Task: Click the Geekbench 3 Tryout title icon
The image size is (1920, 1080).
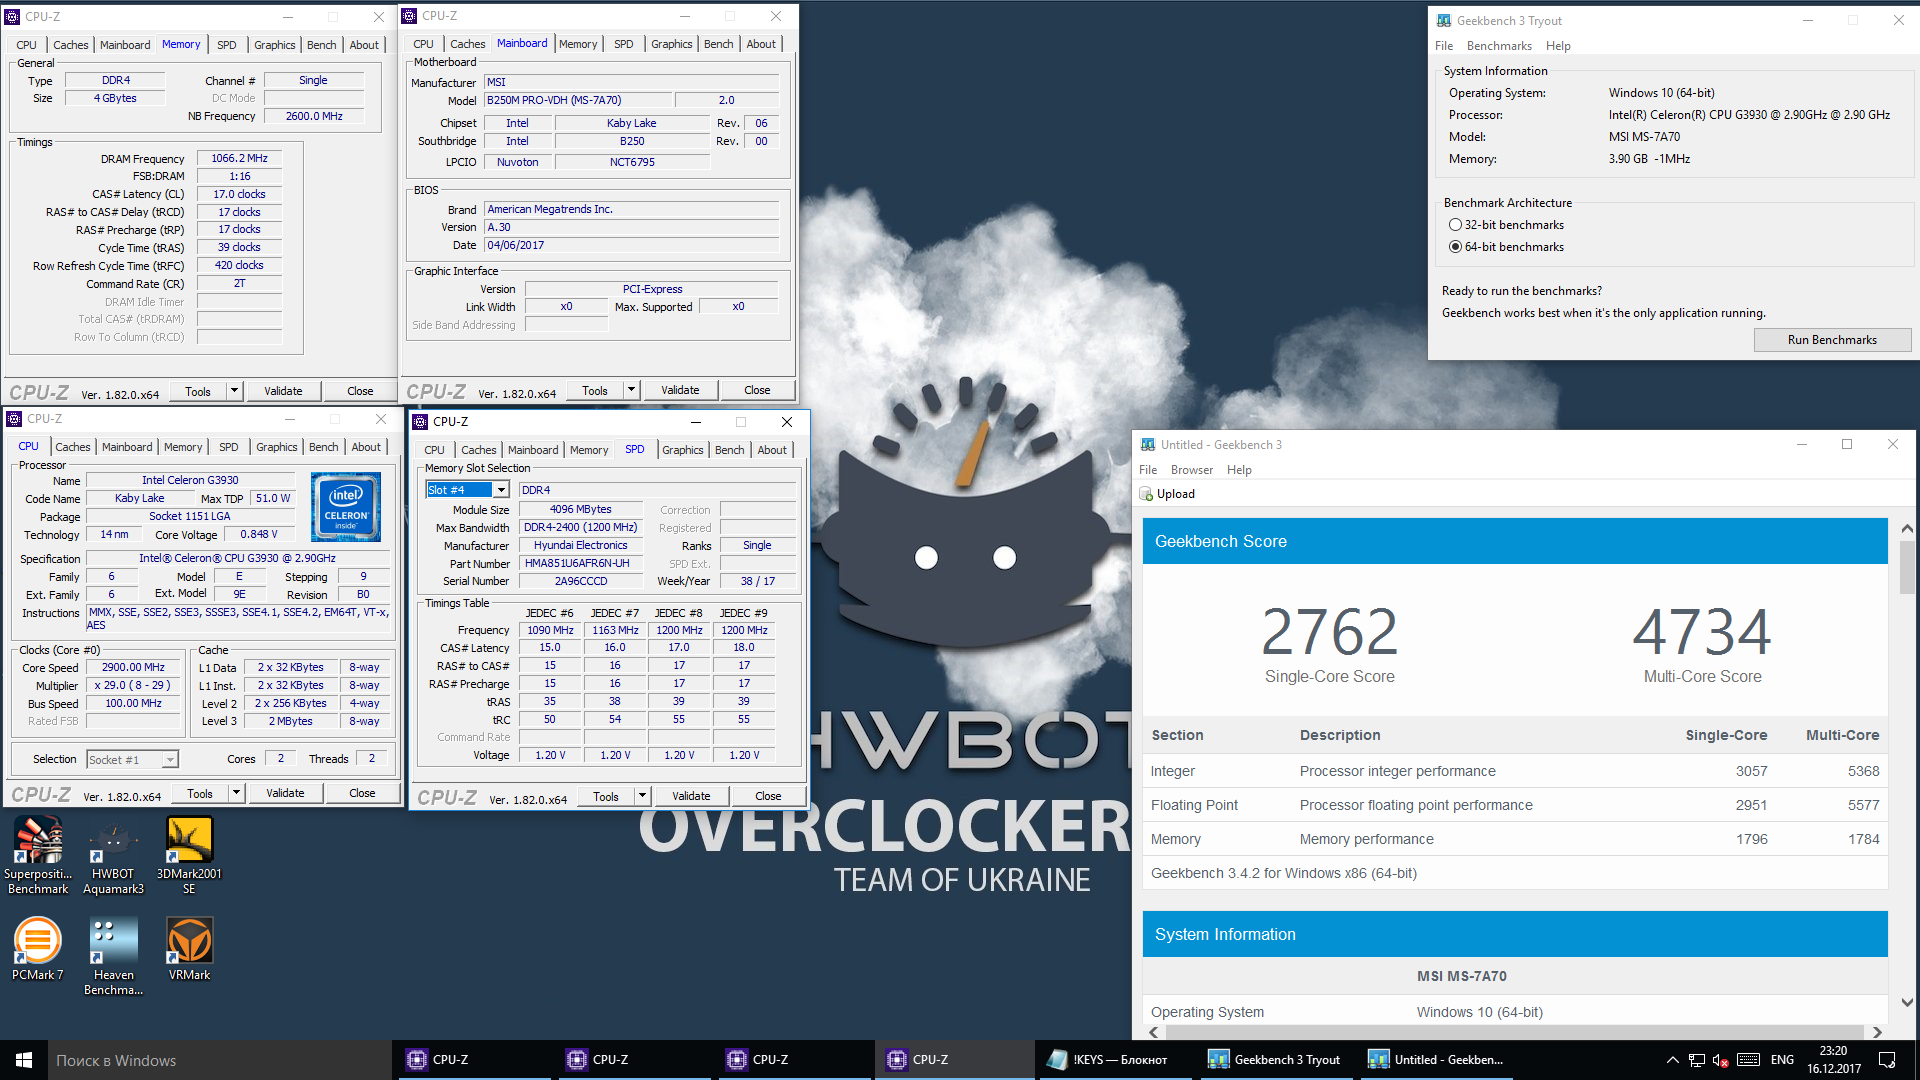Action: click(1444, 20)
